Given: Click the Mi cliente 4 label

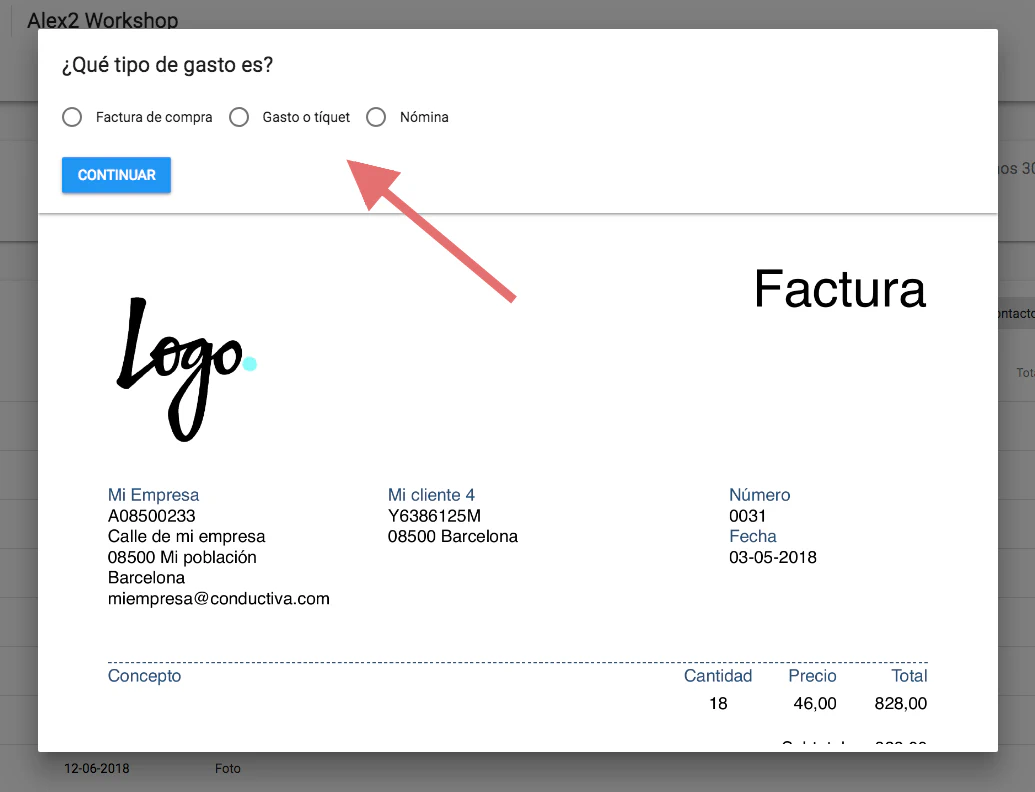Looking at the screenshot, I should [431, 495].
